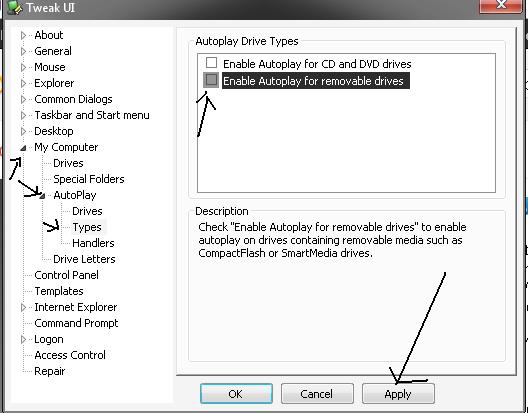
Task: Expand the Explorer tree node
Action: pos(23,83)
